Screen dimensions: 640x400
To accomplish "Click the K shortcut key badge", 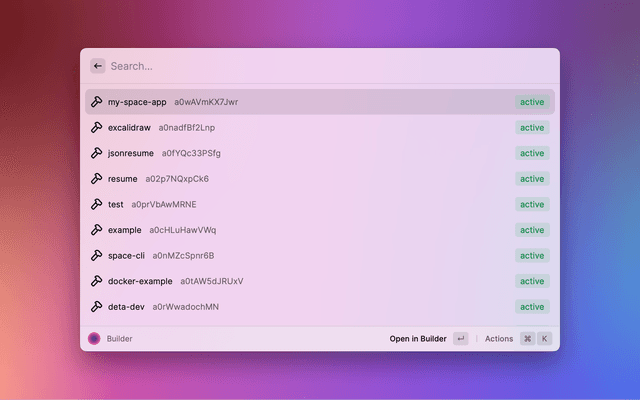I will click(545, 339).
